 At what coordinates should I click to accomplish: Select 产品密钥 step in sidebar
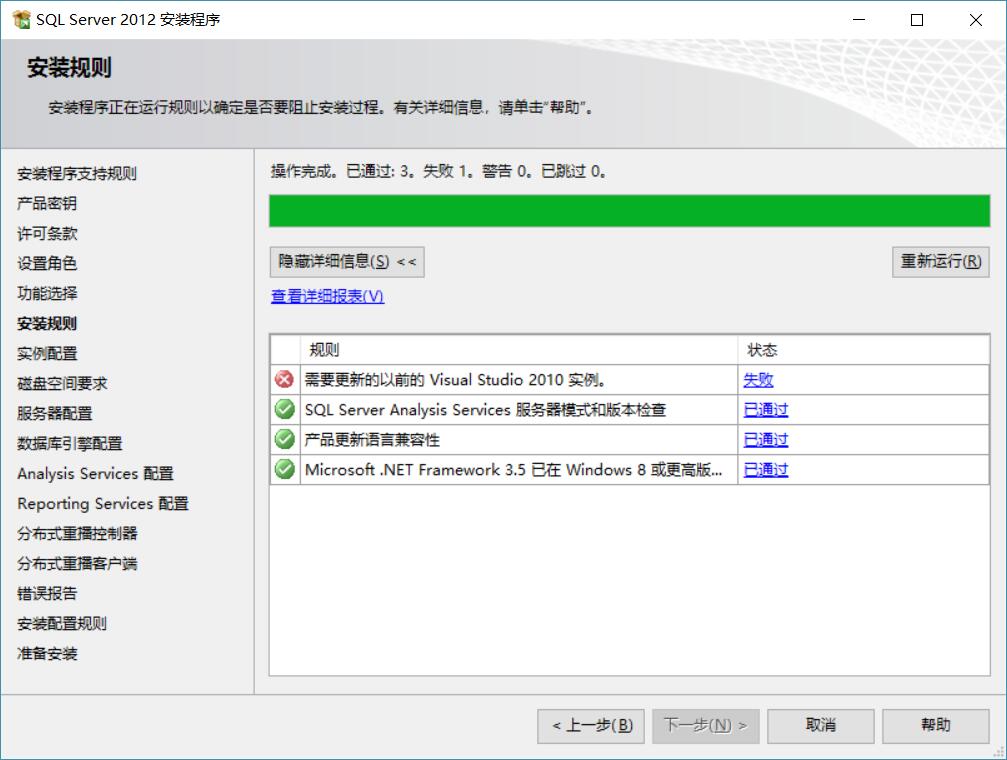click(x=47, y=204)
